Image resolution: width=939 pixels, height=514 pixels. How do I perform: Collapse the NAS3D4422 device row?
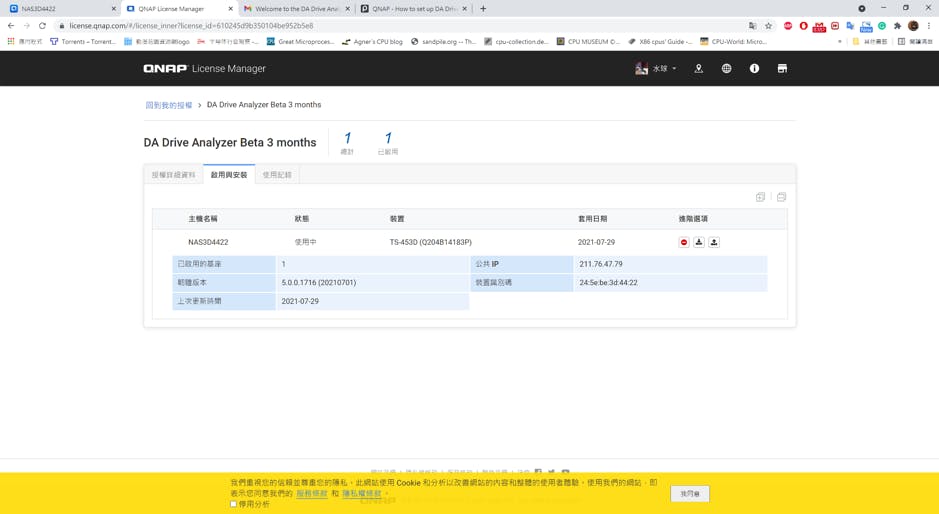coord(208,242)
